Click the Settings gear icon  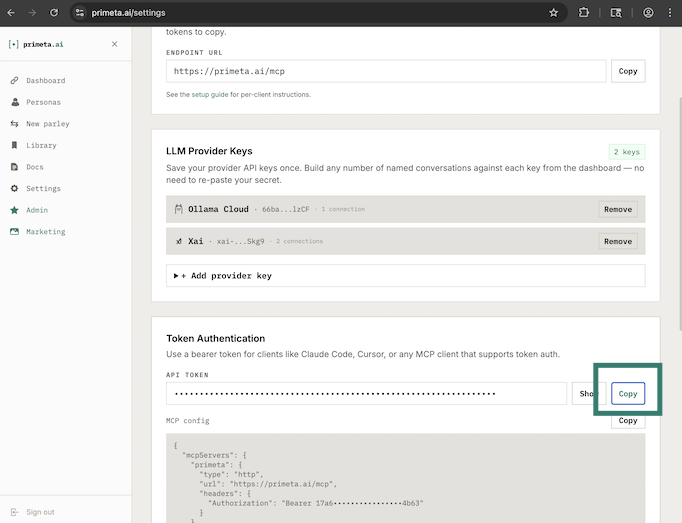click(14, 188)
